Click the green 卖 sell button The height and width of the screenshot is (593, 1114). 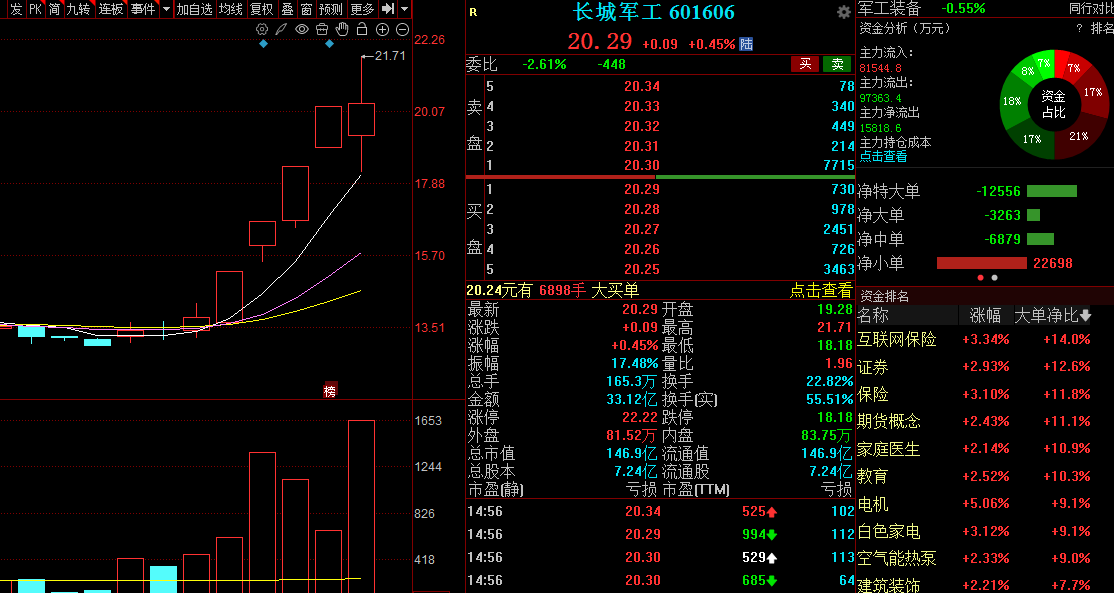838,64
